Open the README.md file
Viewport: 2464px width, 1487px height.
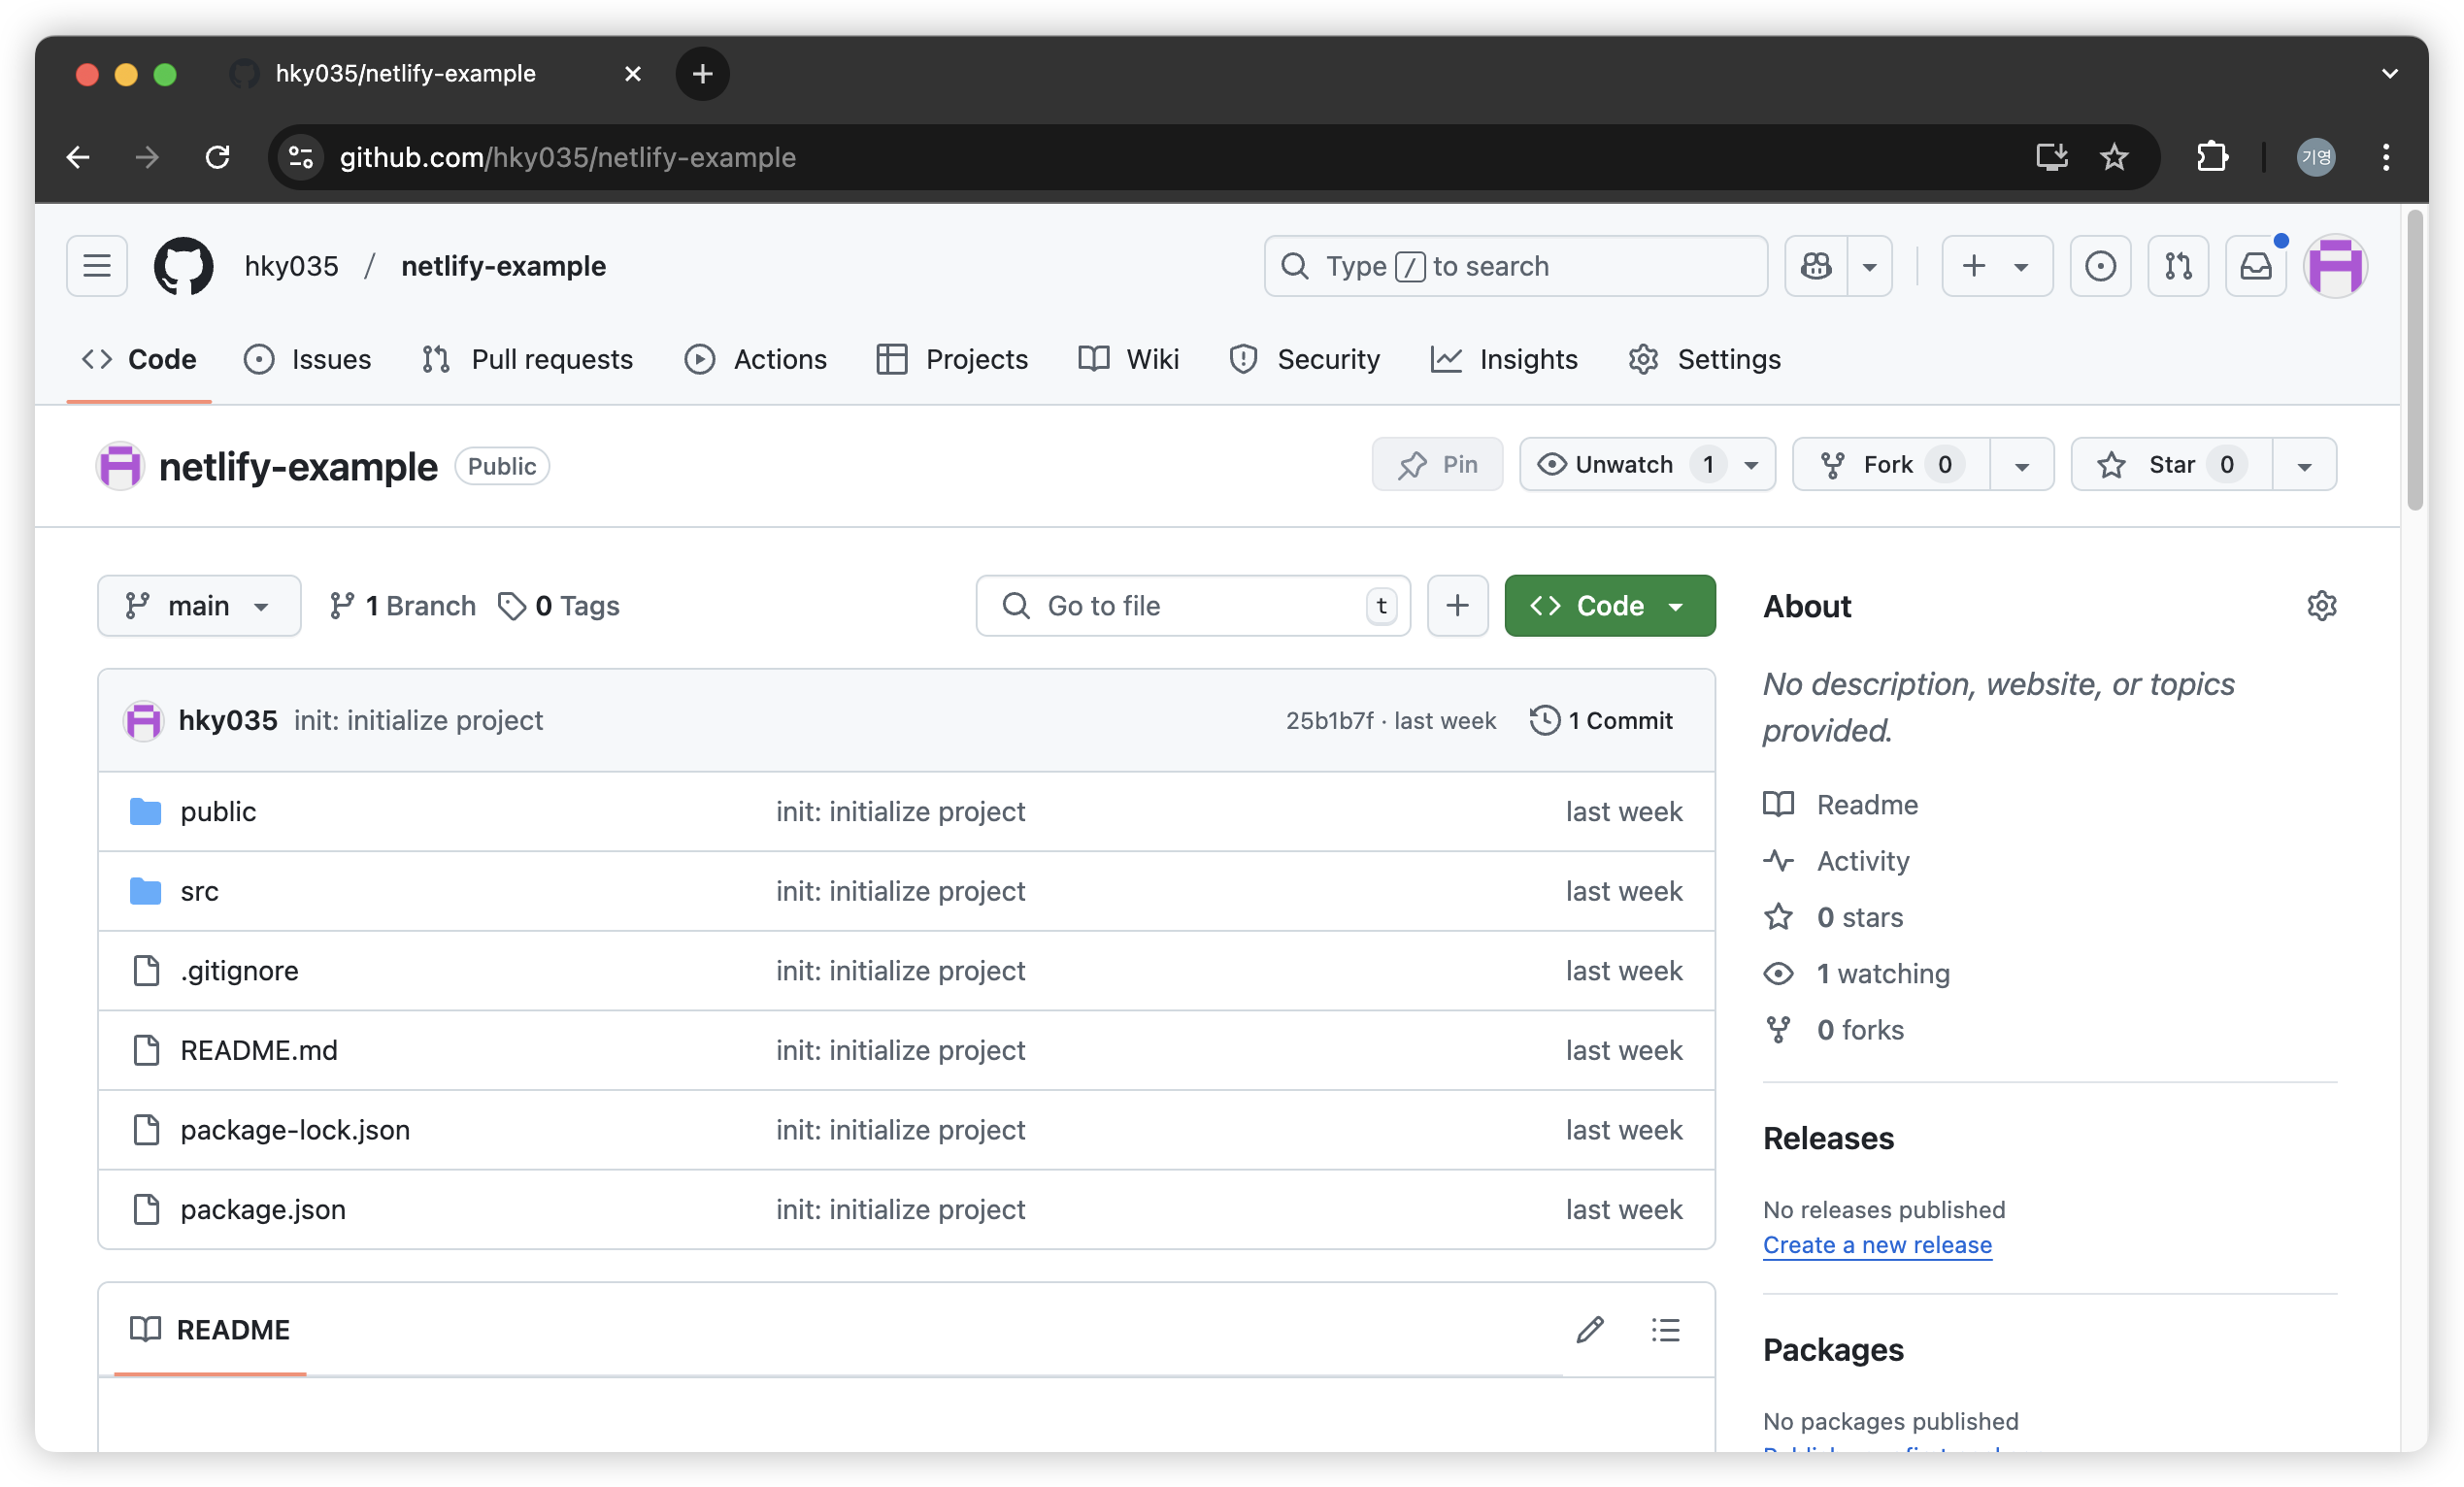pos(259,1051)
